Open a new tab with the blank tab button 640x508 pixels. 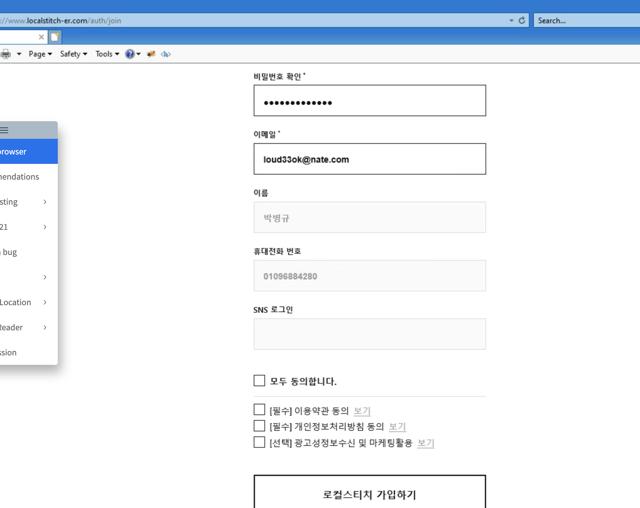(55, 37)
